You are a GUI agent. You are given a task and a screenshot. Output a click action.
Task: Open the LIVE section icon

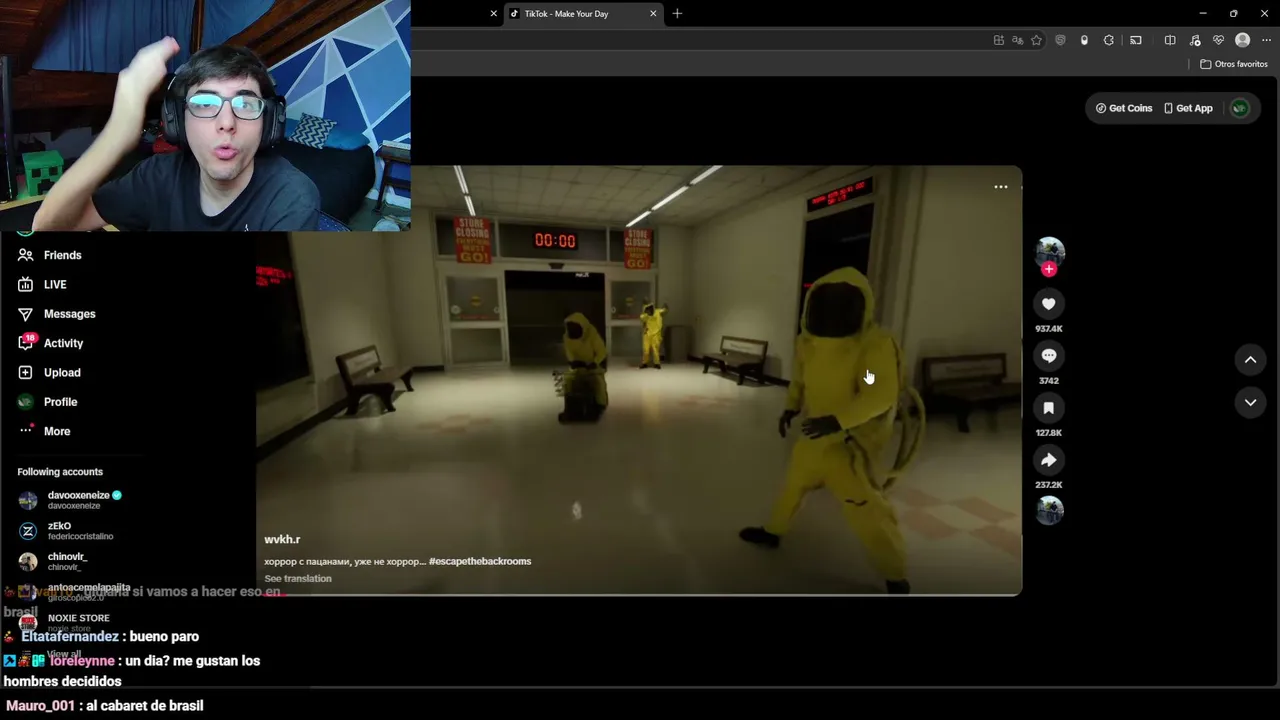coord(26,285)
